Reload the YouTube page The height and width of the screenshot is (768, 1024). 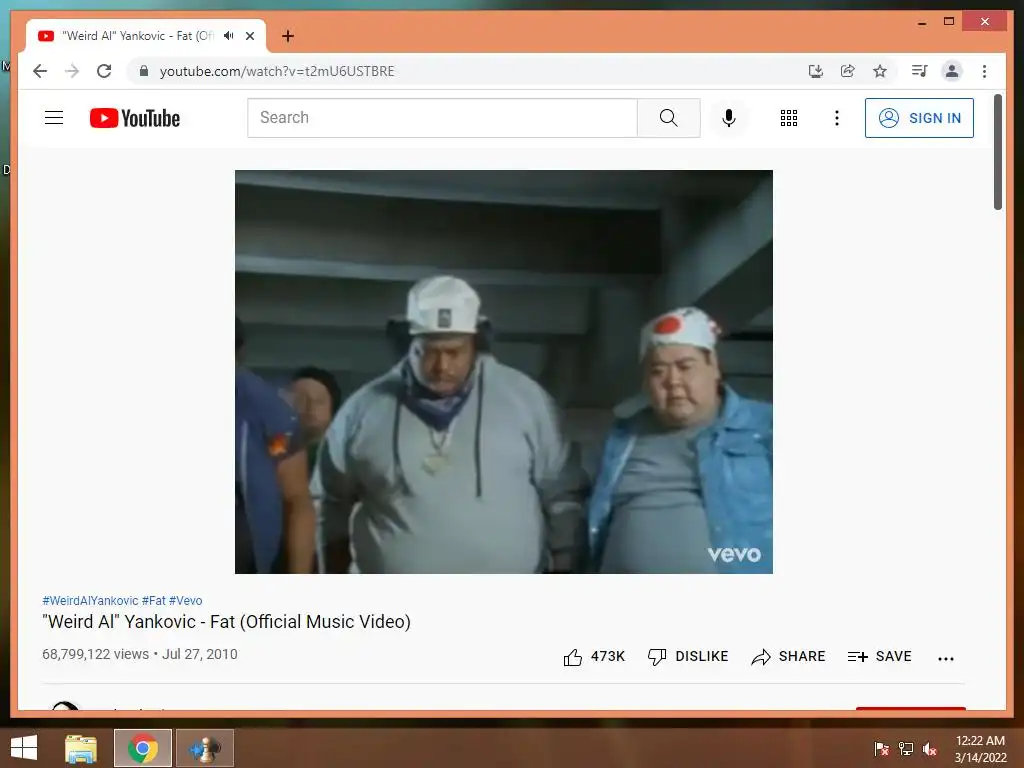tap(104, 71)
